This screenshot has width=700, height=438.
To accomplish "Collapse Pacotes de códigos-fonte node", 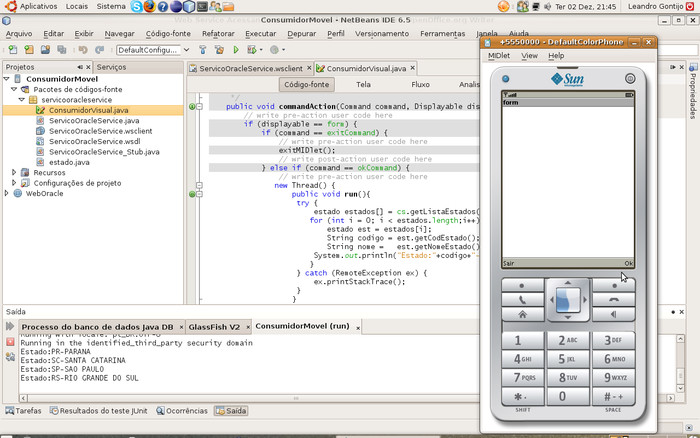I will click(x=14, y=89).
